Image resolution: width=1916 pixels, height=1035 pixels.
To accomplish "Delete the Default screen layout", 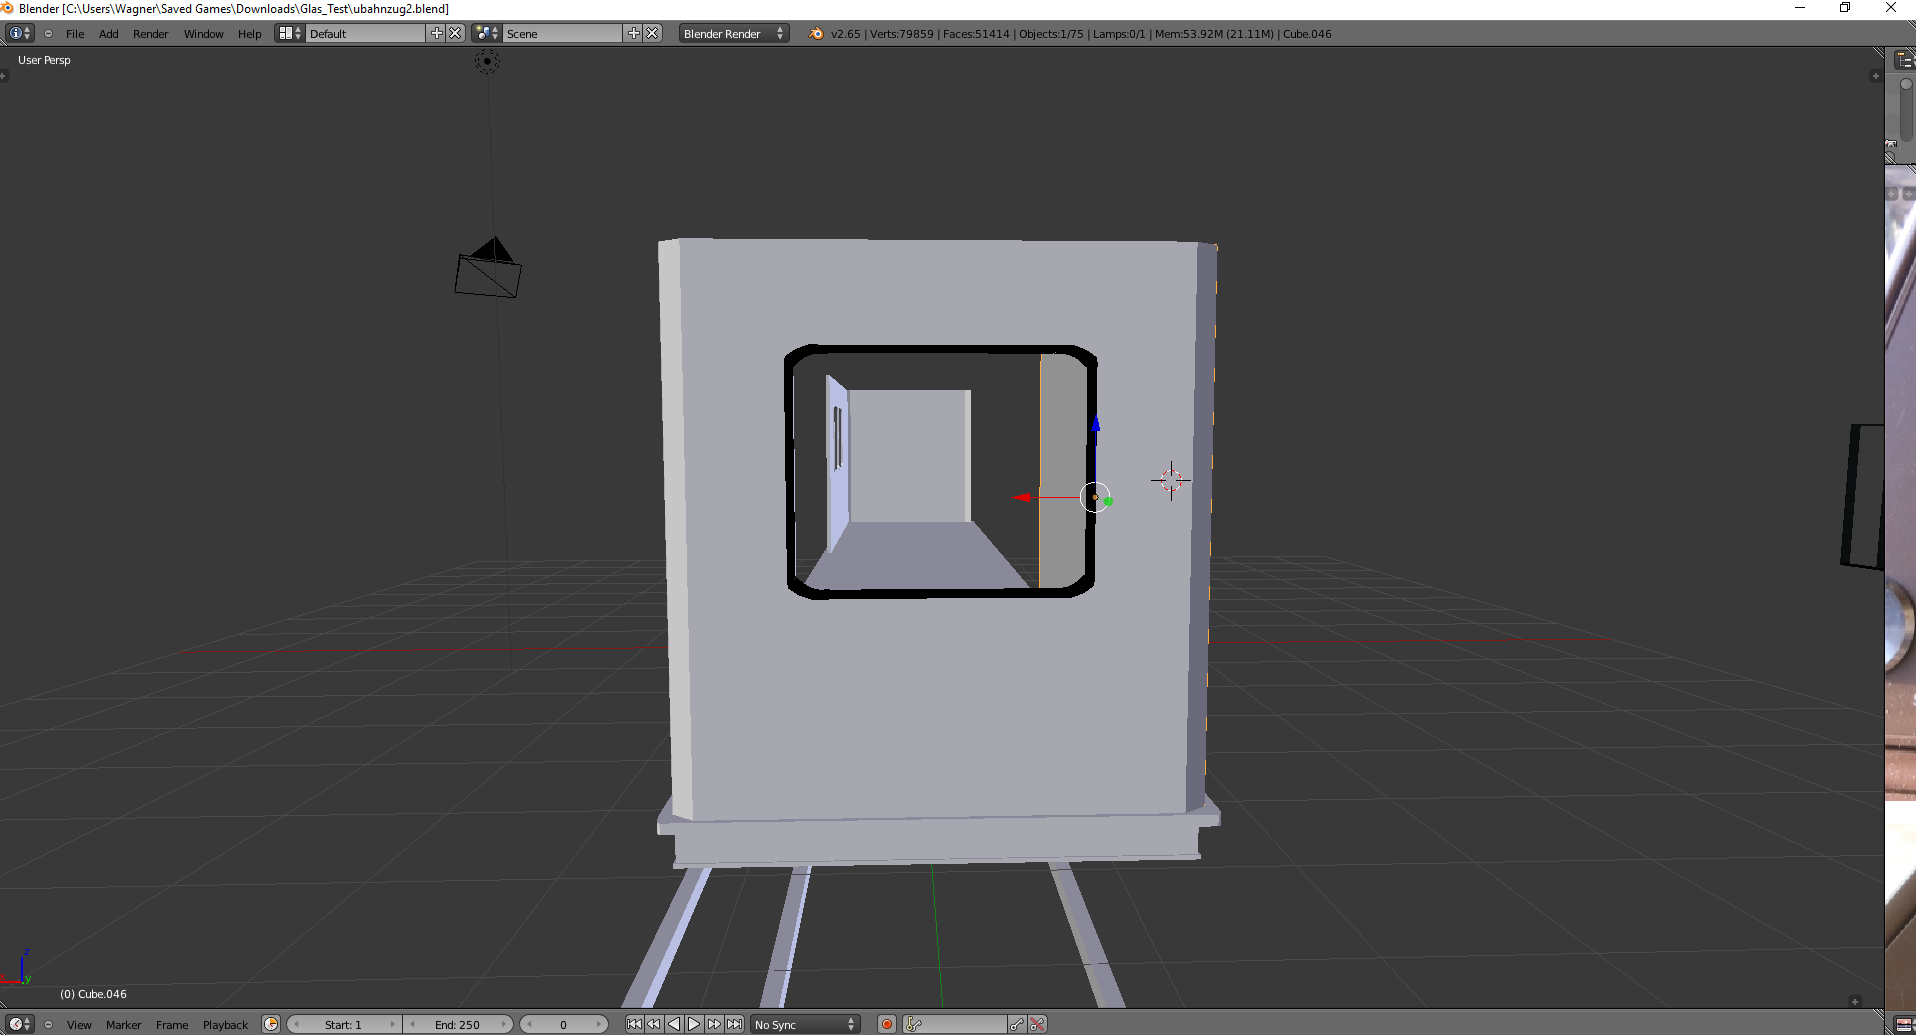I will (456, 33).
